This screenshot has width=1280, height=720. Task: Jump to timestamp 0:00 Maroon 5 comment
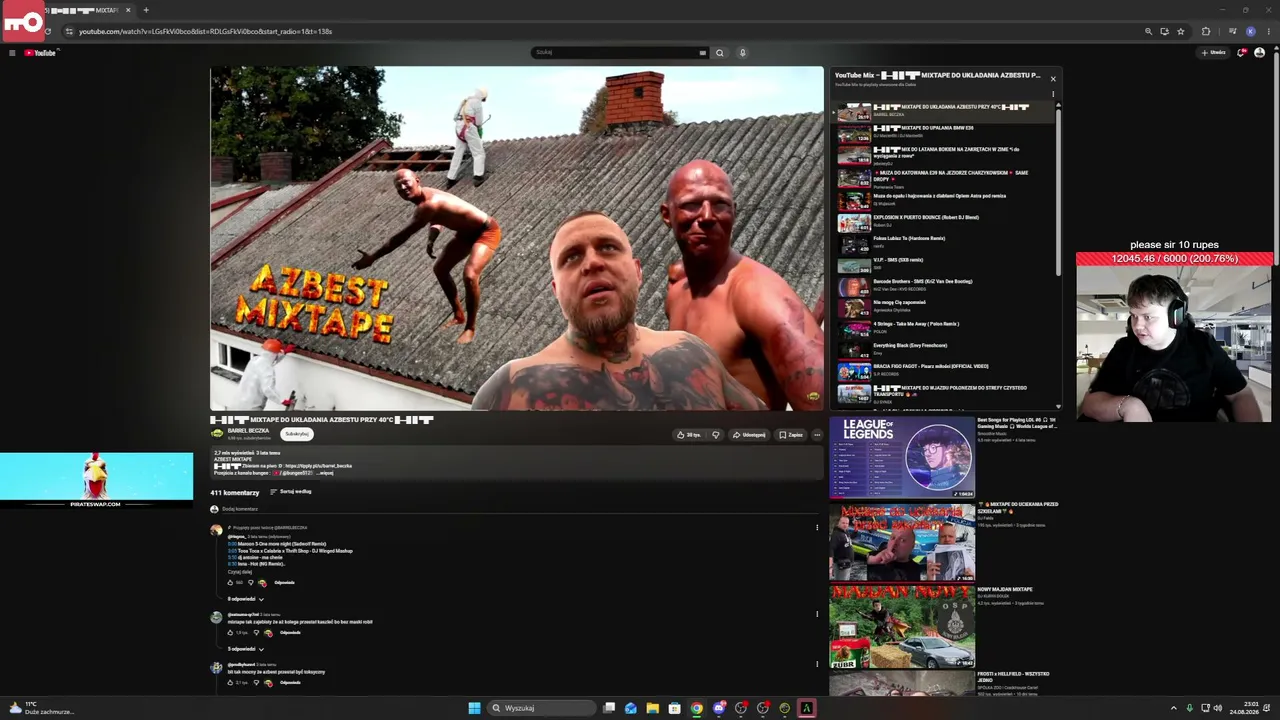pos(232,544)
